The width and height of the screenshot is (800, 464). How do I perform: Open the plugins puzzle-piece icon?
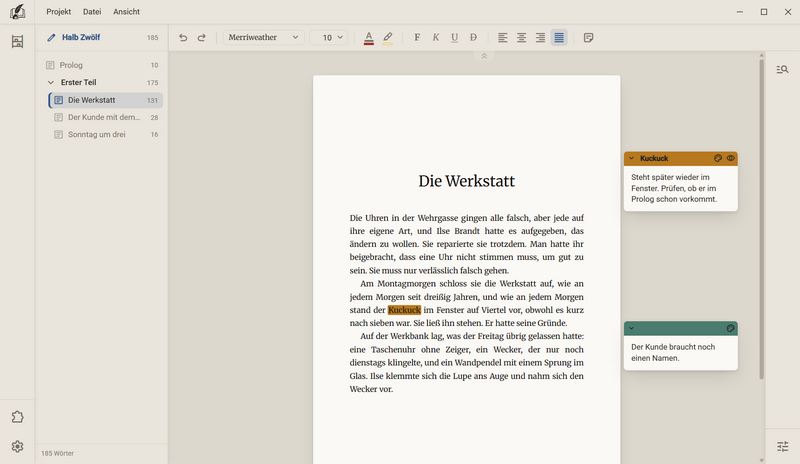click(17, 417)
